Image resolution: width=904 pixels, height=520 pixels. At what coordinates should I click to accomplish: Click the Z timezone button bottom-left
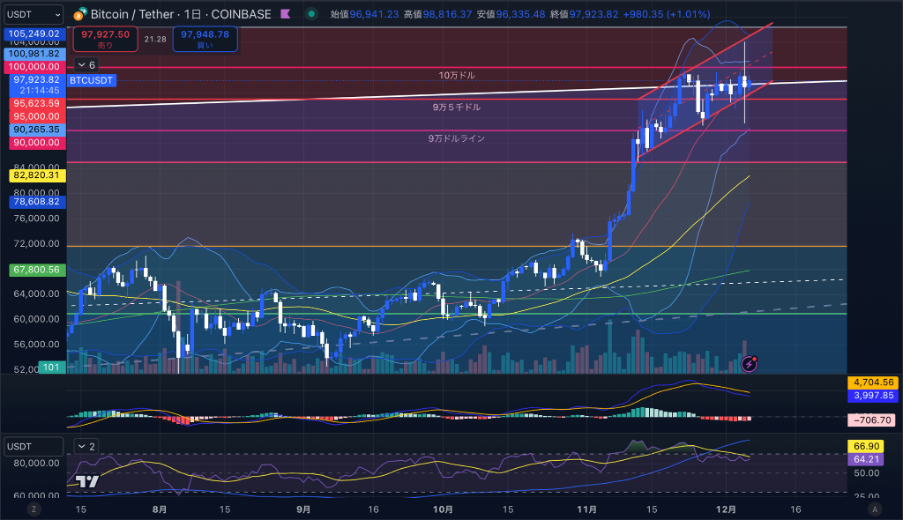[33, 509]
